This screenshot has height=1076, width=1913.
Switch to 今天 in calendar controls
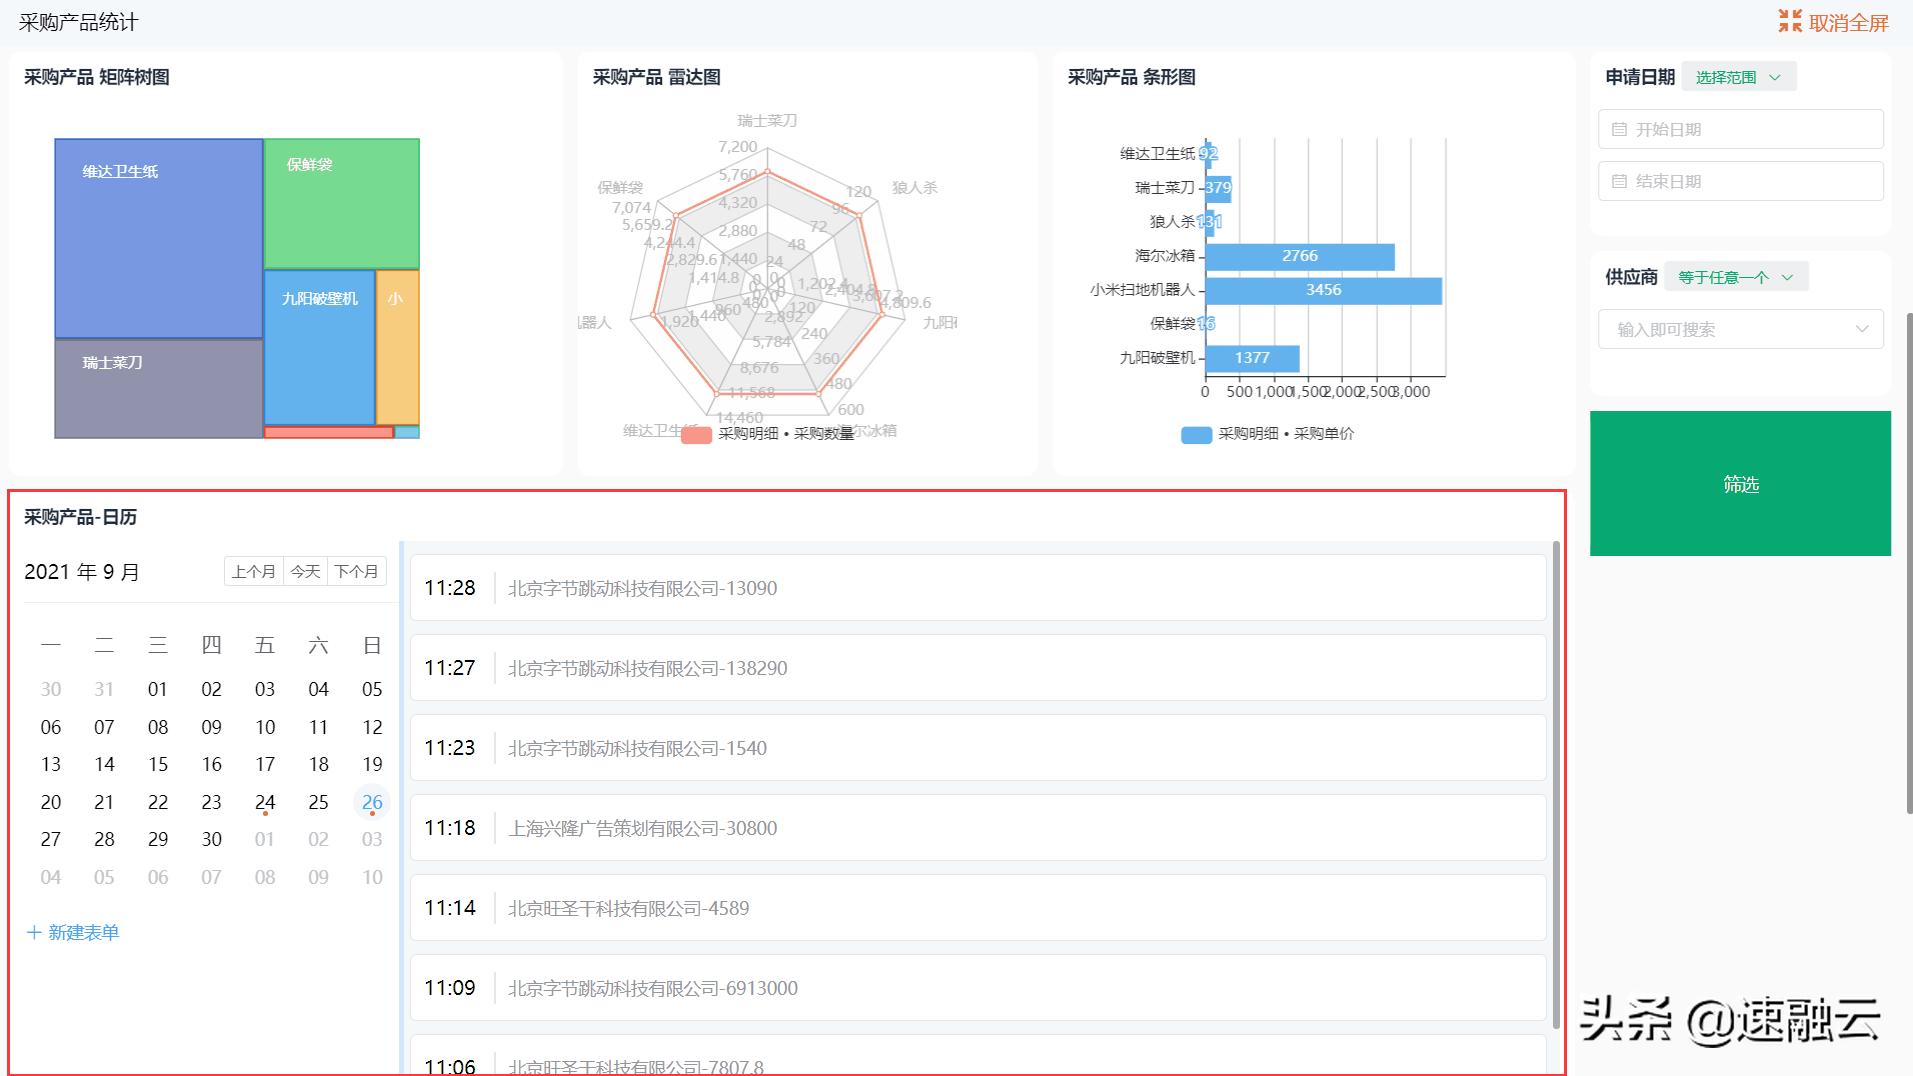pos(304,571)
